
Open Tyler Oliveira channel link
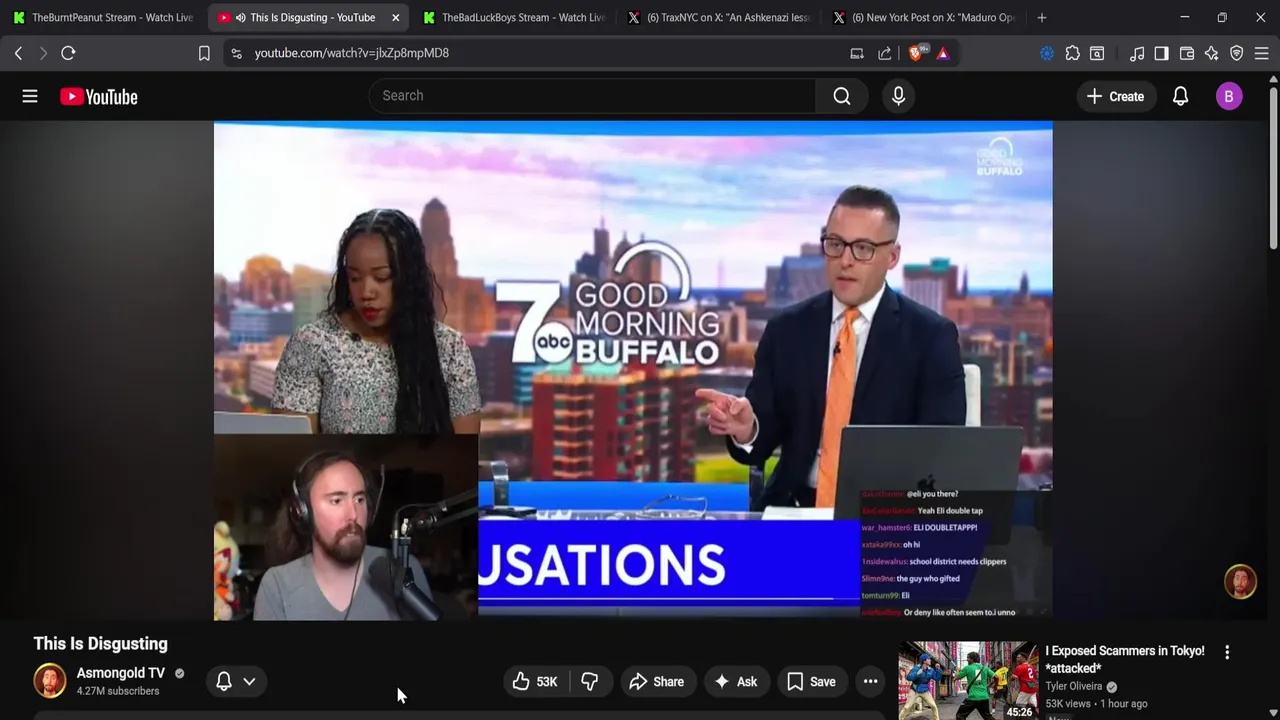coord(1074,687)
